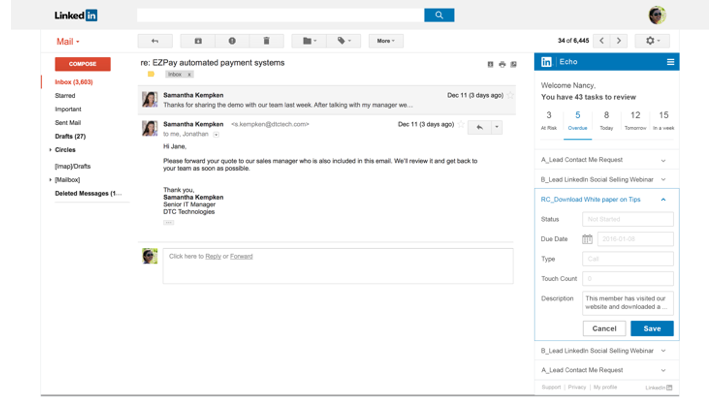This screenshot has width=720, height=405.
Task: Star the expanded Dec 11 message
Action: 462,125
